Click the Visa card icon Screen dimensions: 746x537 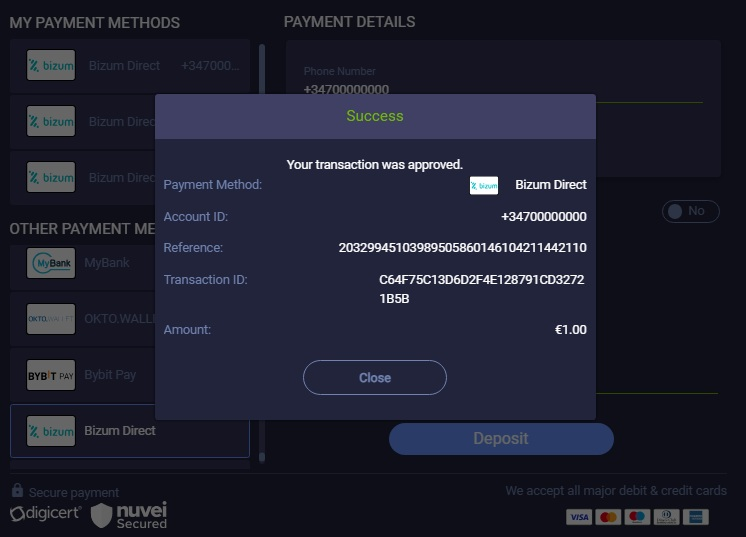579,517
